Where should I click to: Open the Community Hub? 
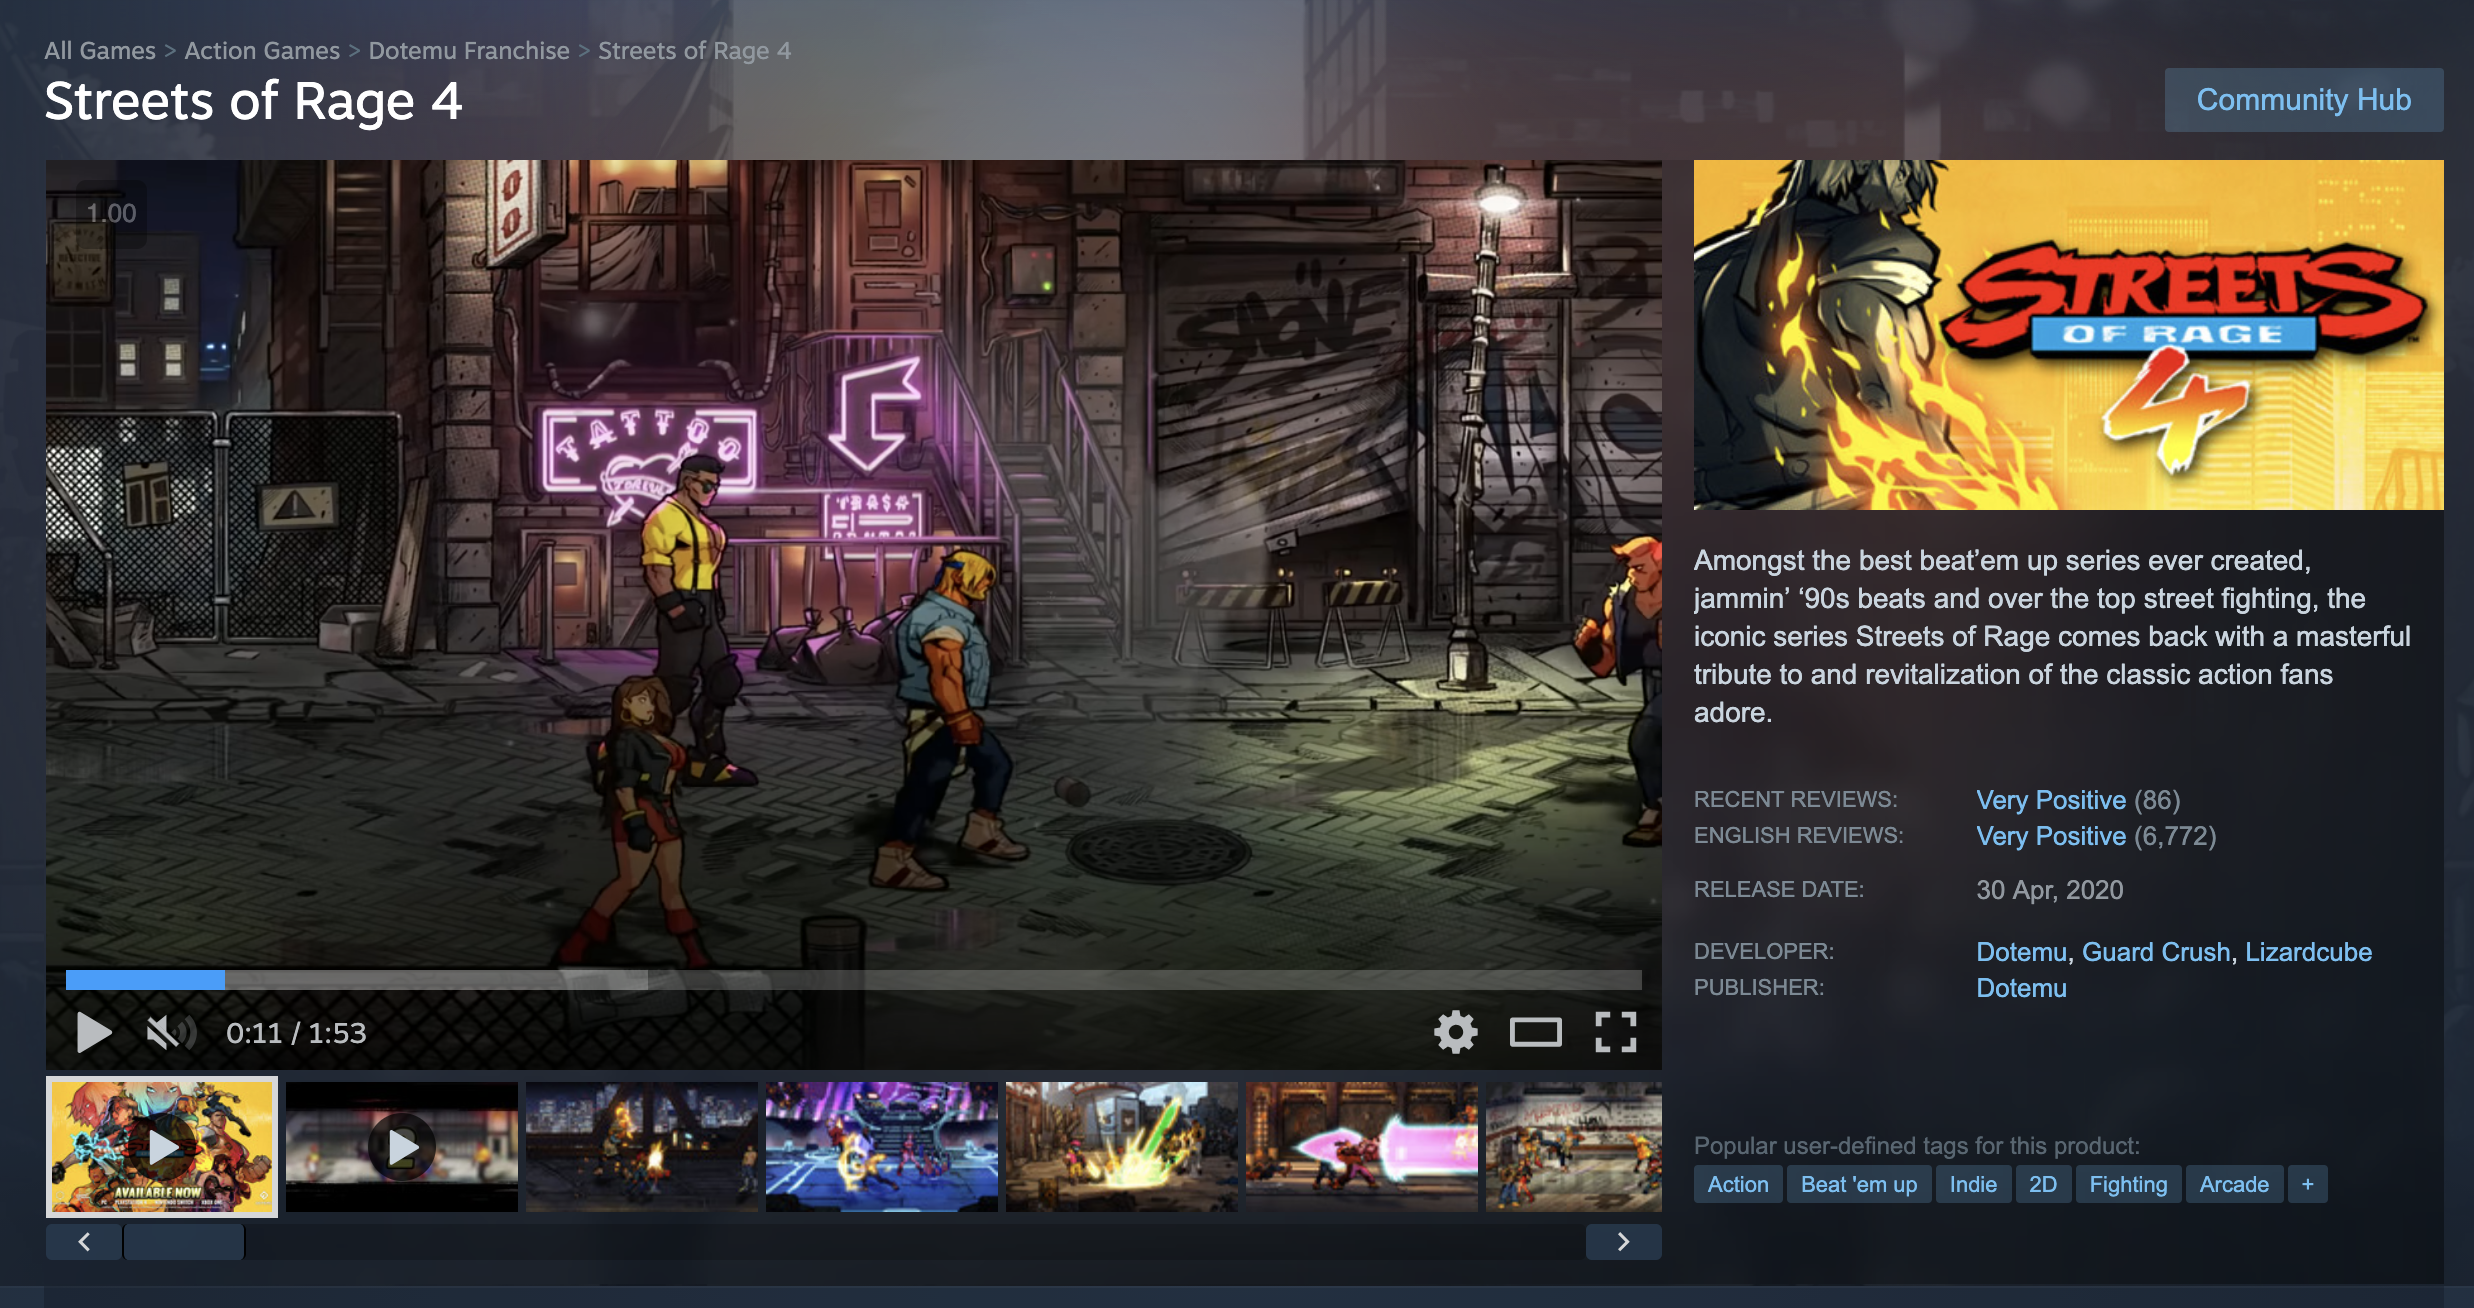[2303, 100]
